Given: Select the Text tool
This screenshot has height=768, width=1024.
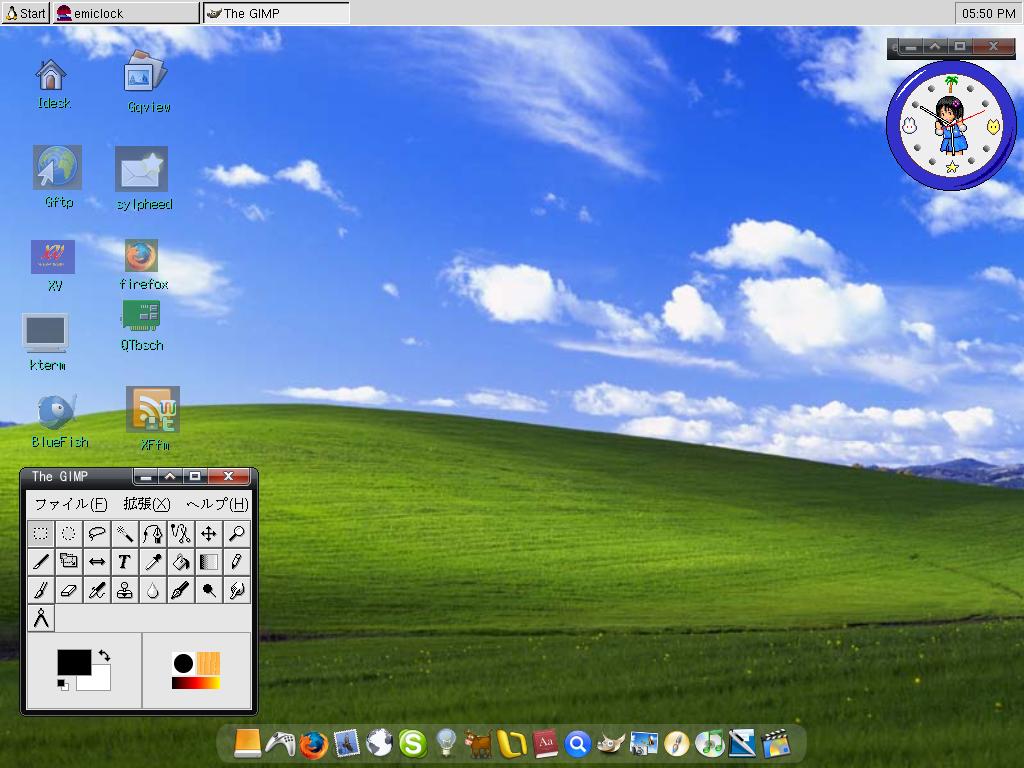Looking at the screenshot, I should (x=125, y=561).
